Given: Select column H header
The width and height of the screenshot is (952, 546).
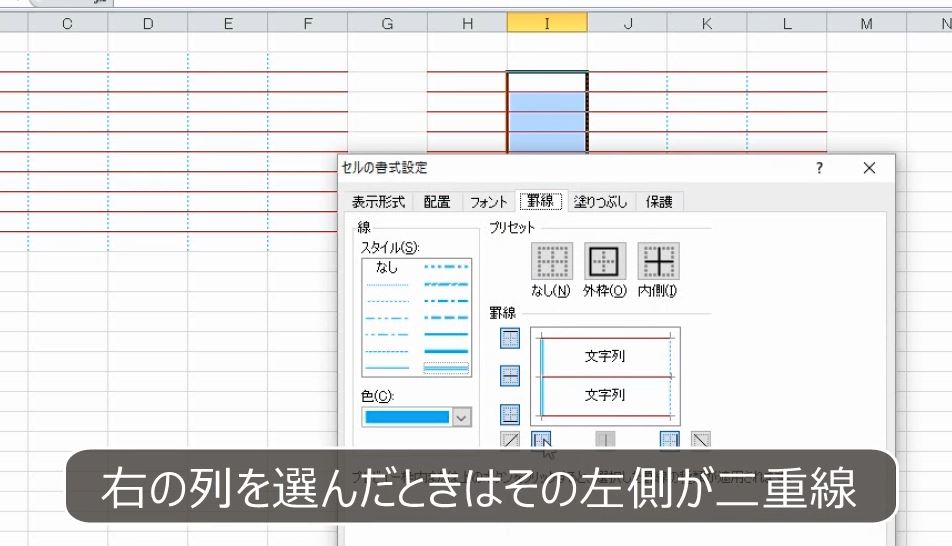Looking at the screenshot, I should point(468,24).
